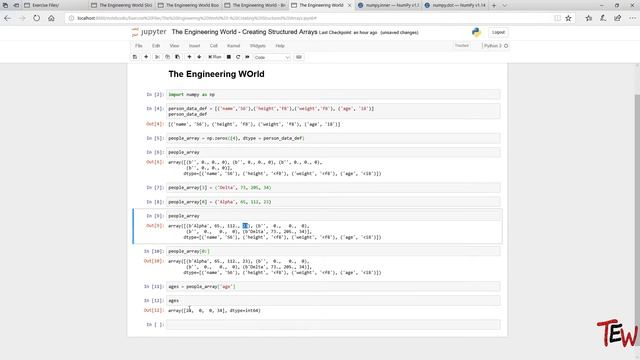Open the favorites hub icon
Image resolution: width=640 pixels, height=360 pixels.
click(589, 18)
